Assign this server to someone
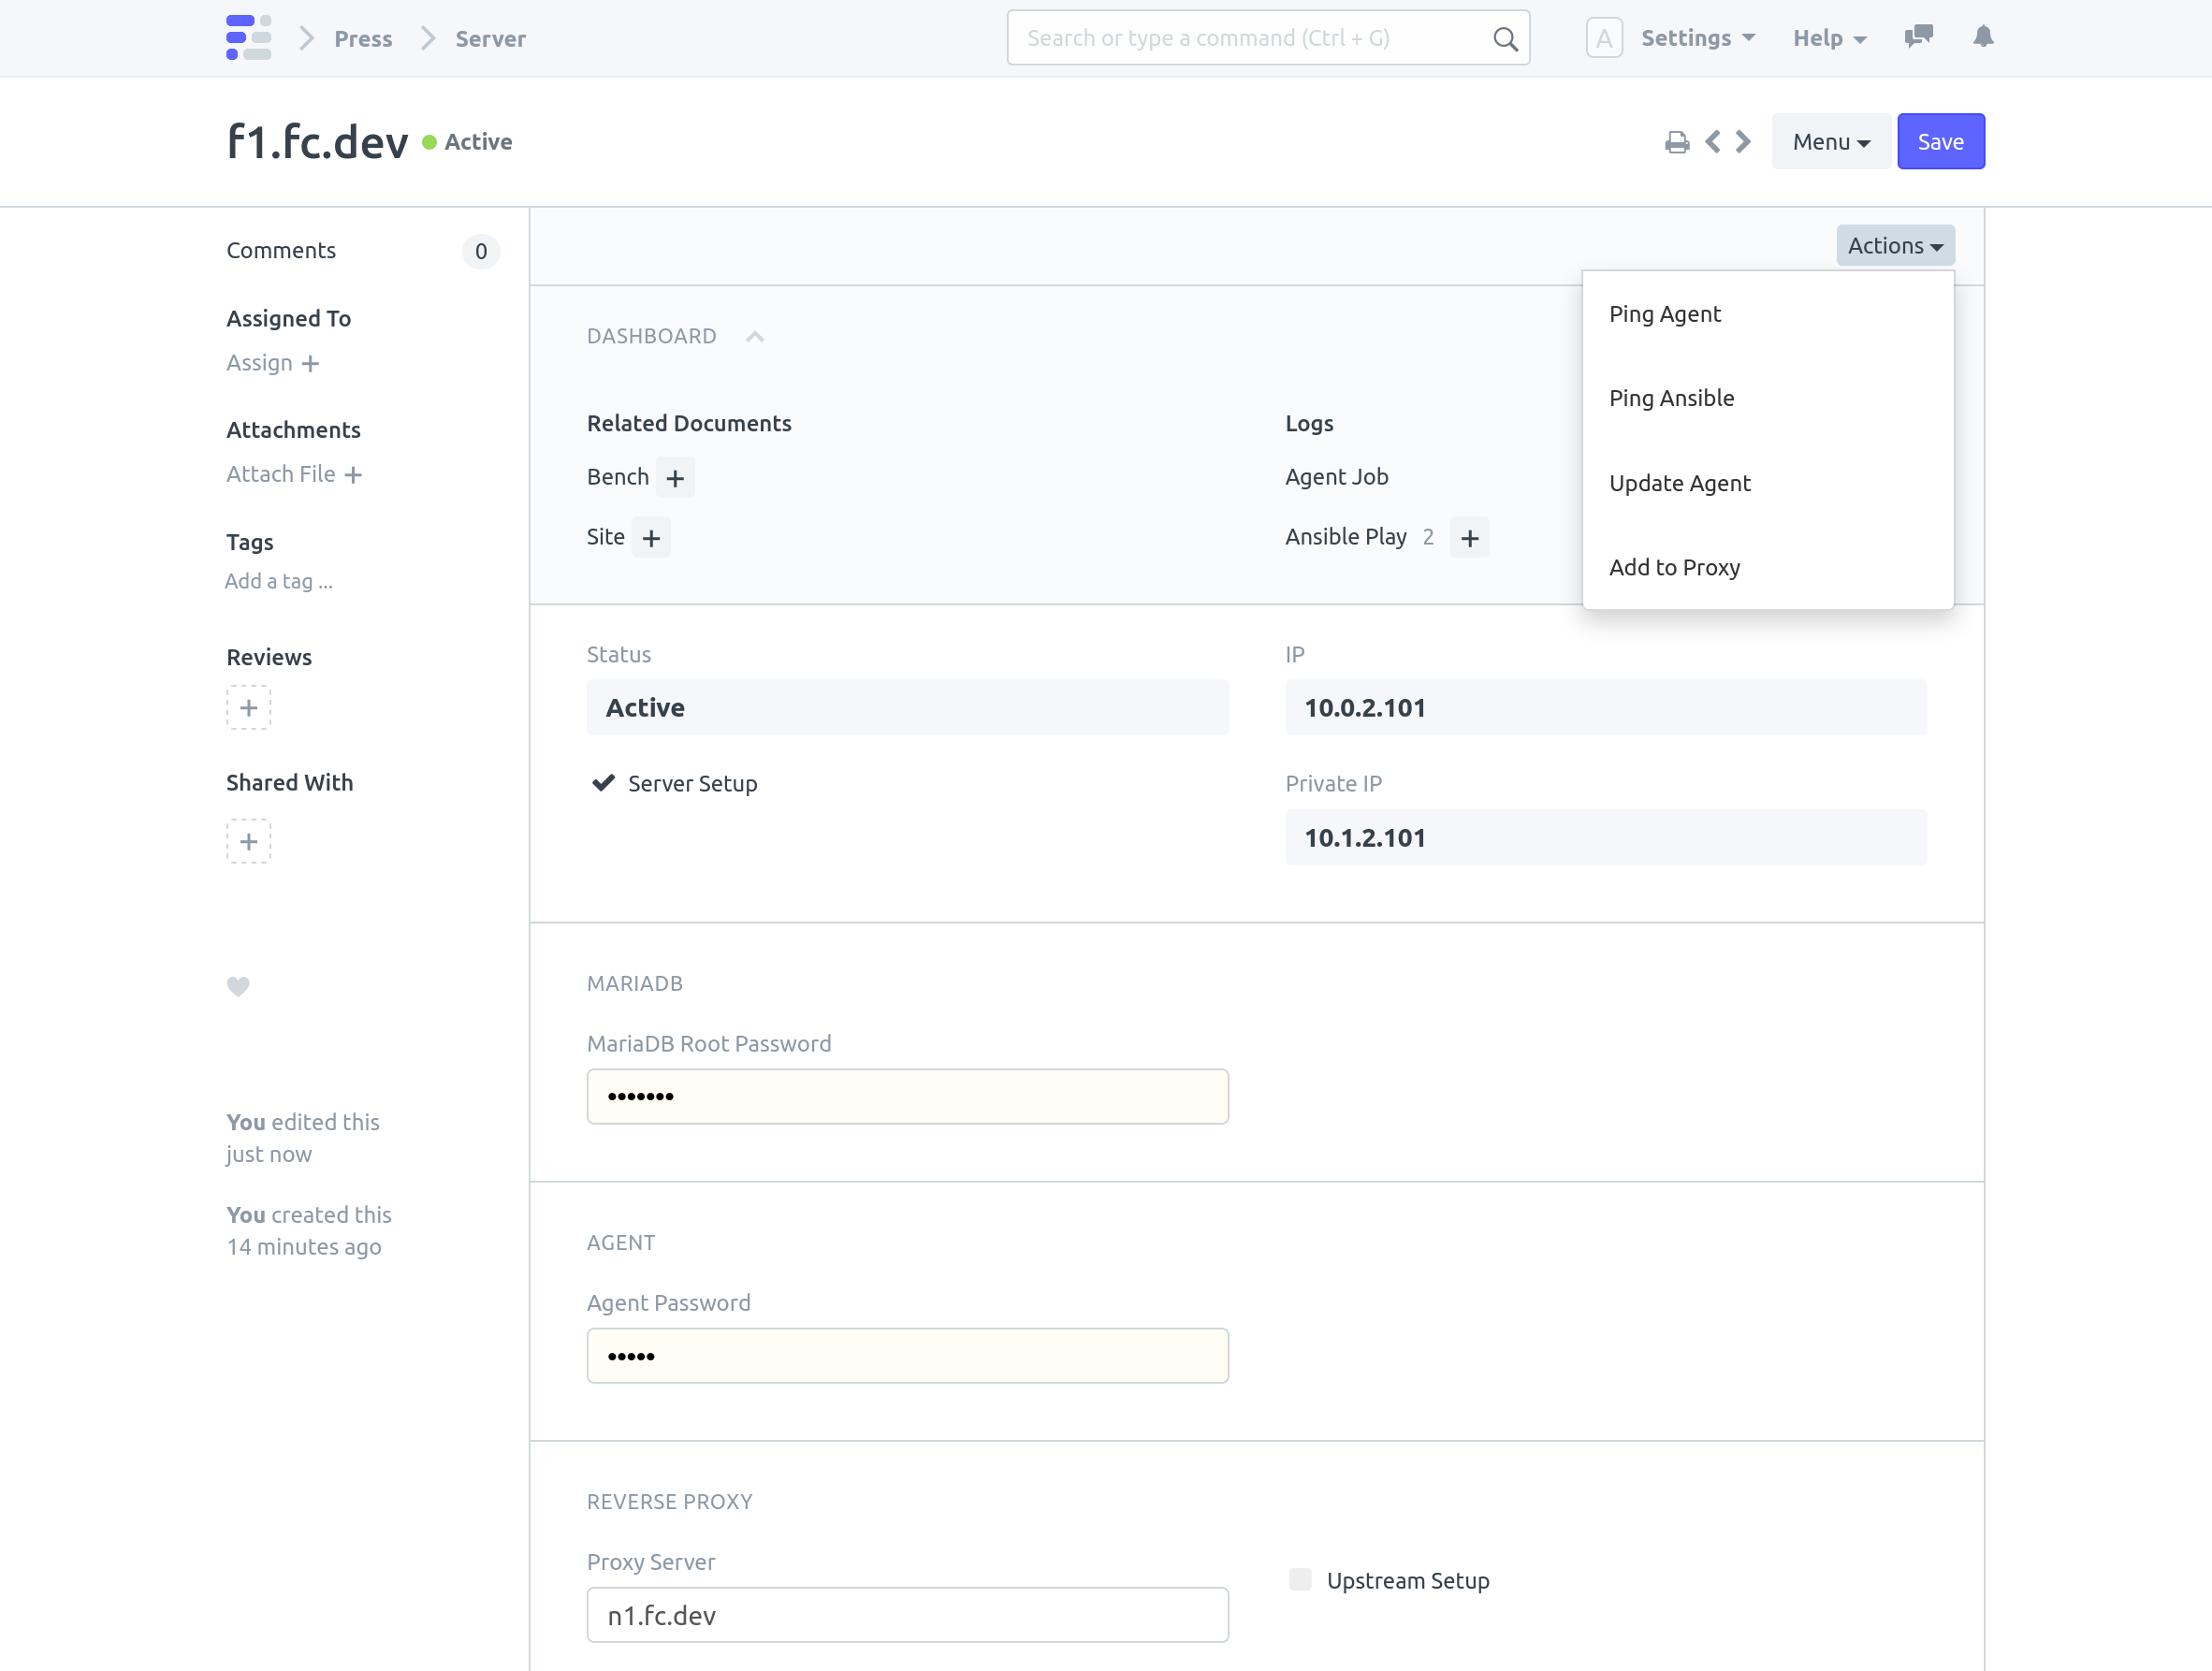The image size is (2212, 1671). [x=272, y=362]
